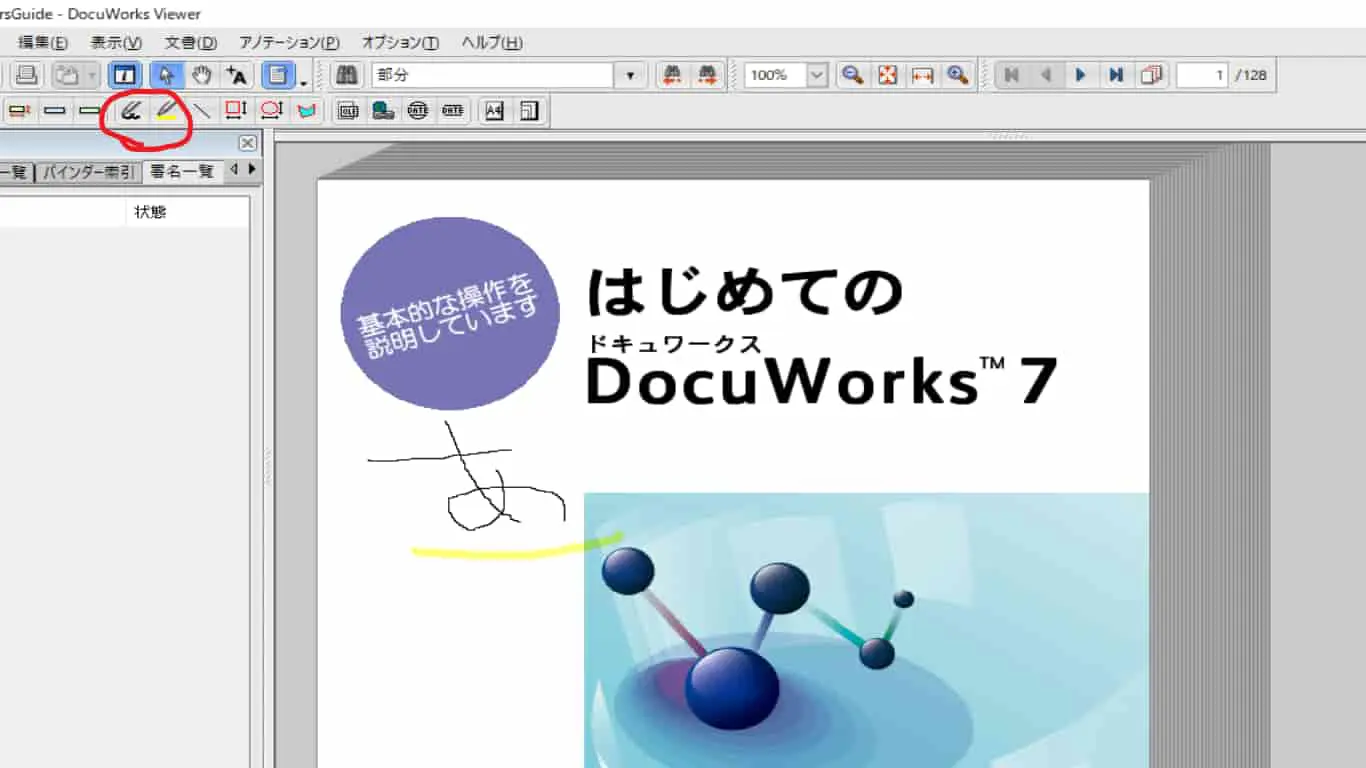Go to the previous page
Viewport: 1366px width, 768px height.
pos(1046,75)
